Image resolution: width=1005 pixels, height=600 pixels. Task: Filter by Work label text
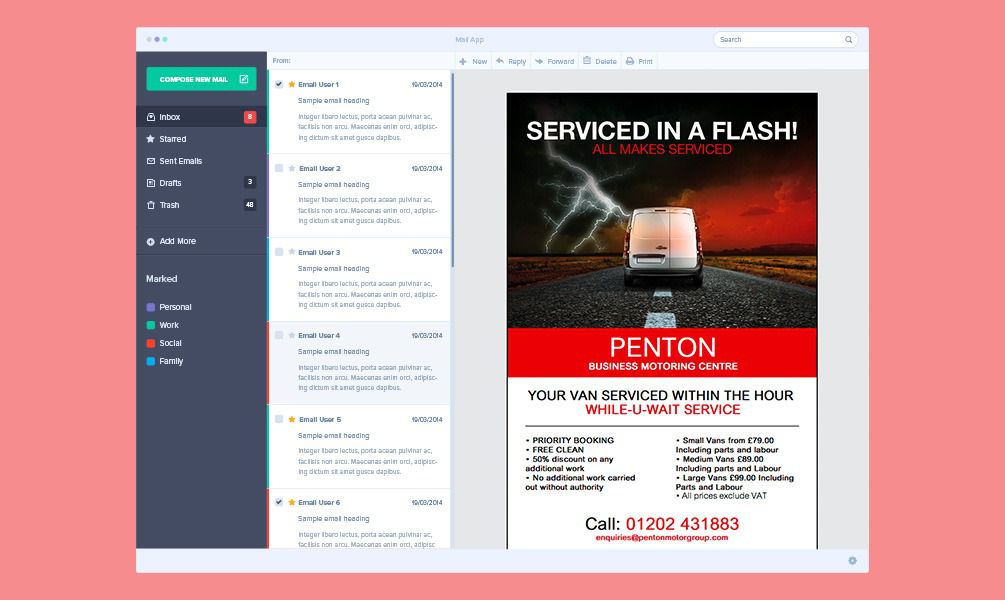[169, 325]
